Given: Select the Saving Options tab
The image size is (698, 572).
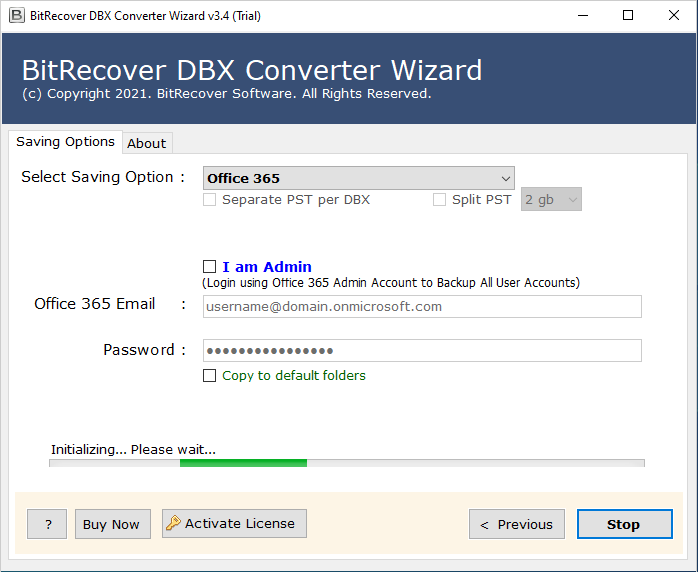Looking at the screenshot, I should pyautogui.click(x=65, y=142).
